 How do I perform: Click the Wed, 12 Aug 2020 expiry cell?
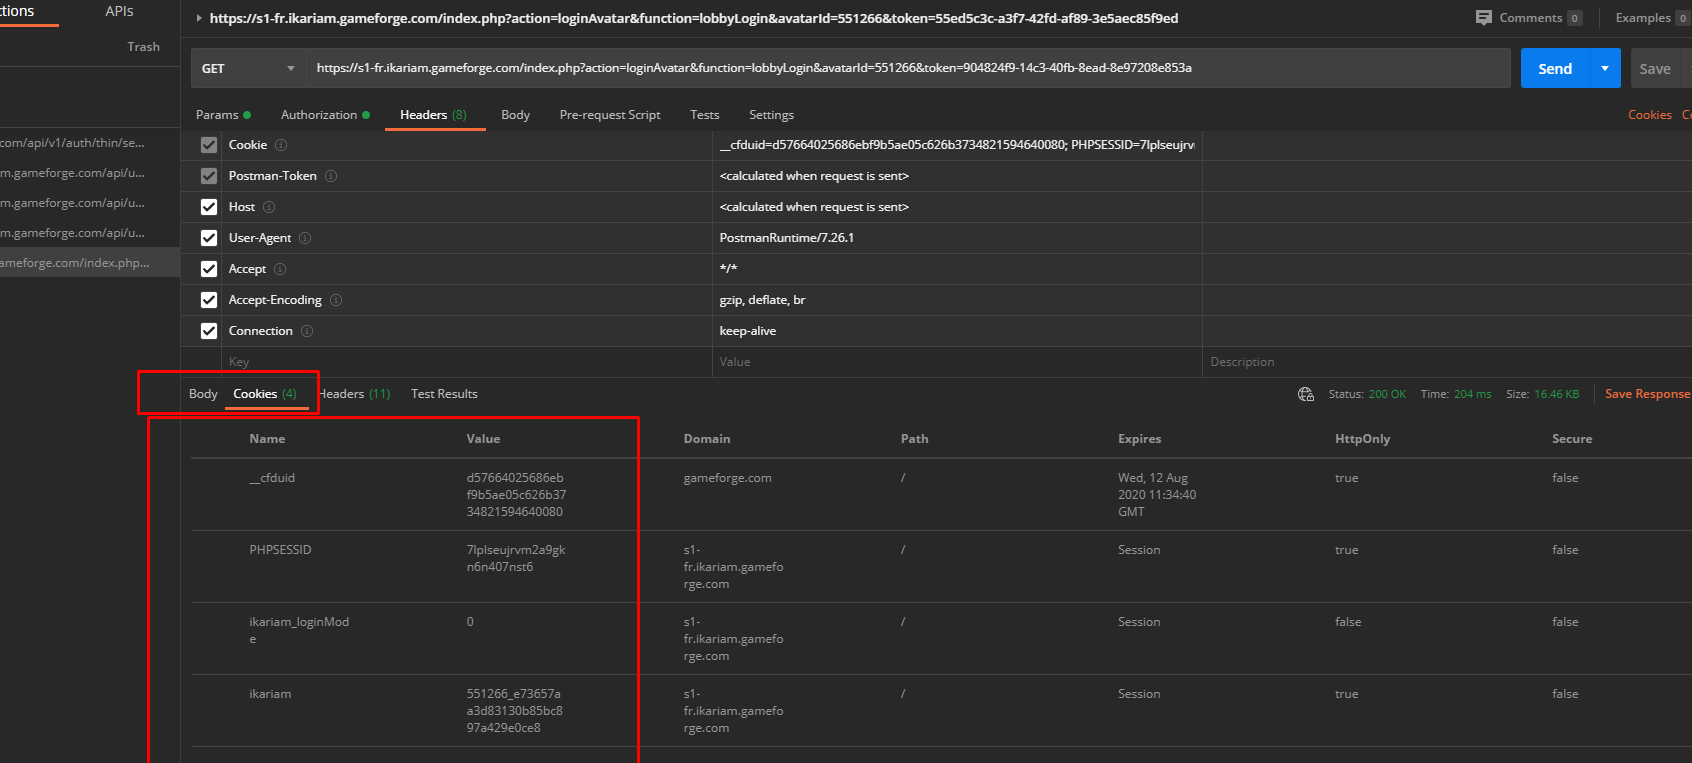coord(1157,495)
